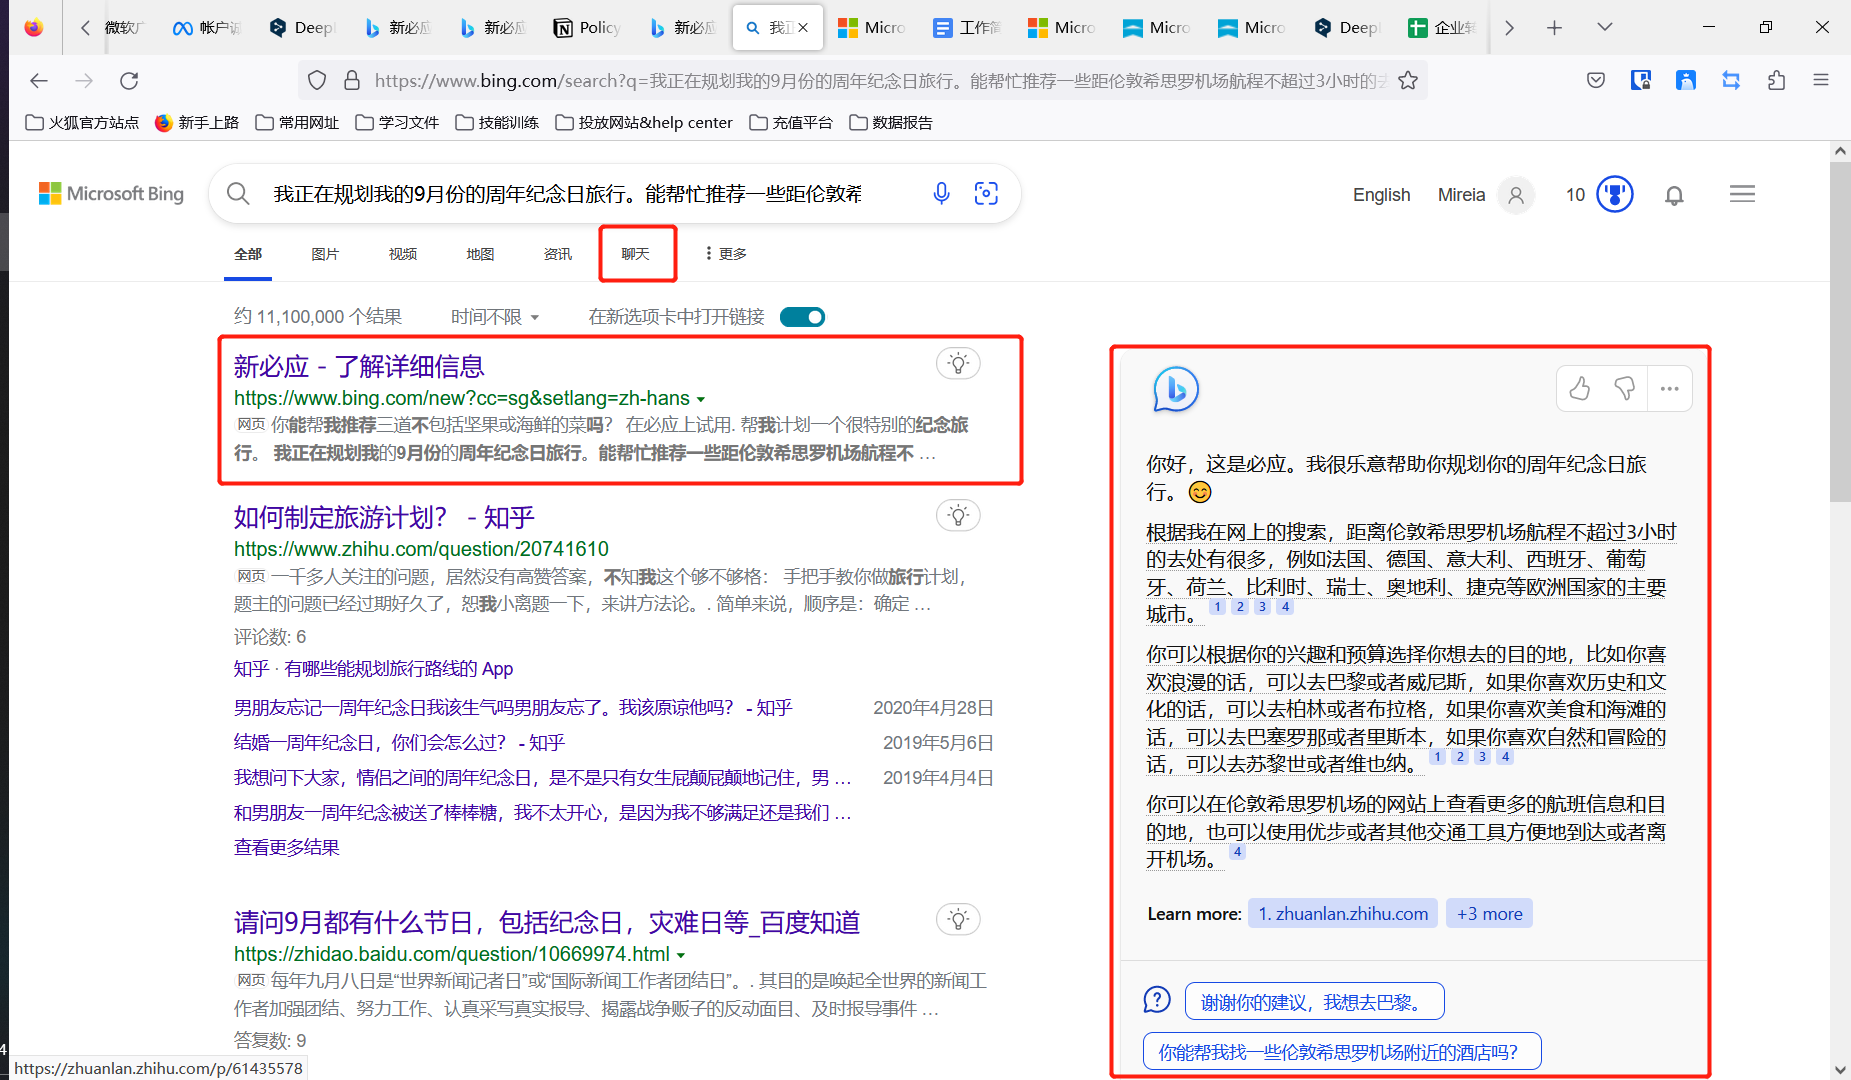This screenshot has height=1080, width=1851.
Task: Open the 更多 search categories menu
Action: tap(727, 254)
